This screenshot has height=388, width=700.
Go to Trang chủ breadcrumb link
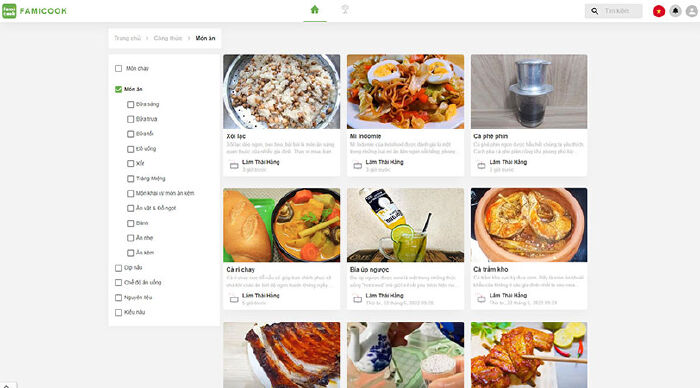point(127,38)
